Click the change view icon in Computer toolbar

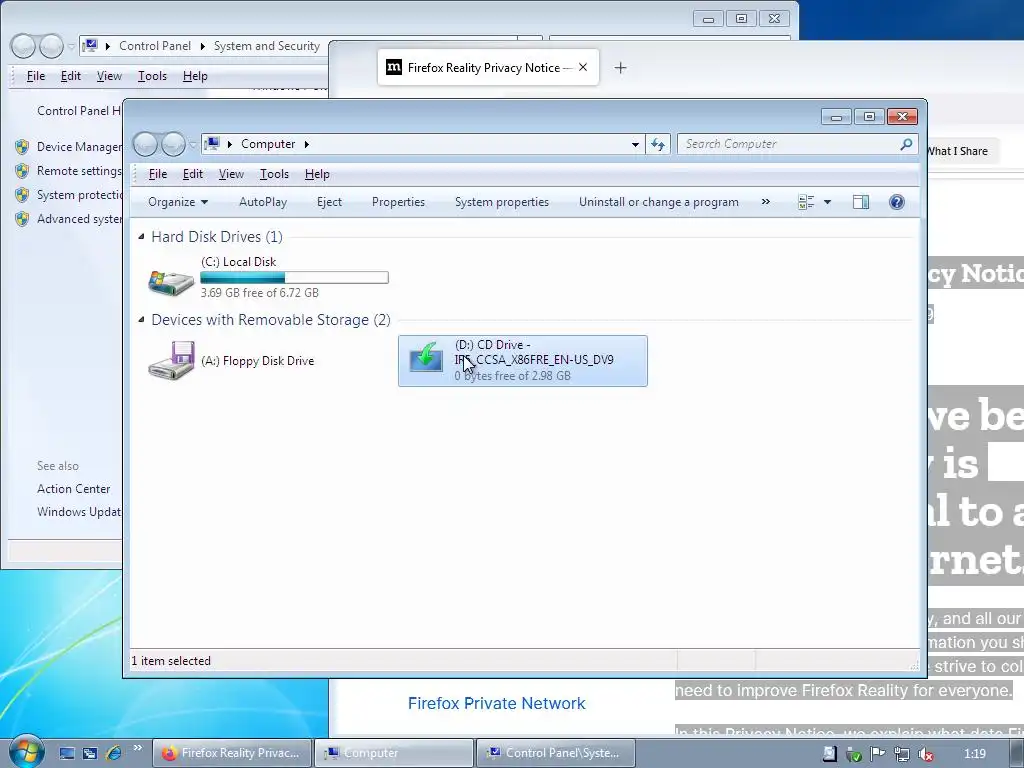pos(806,202)
